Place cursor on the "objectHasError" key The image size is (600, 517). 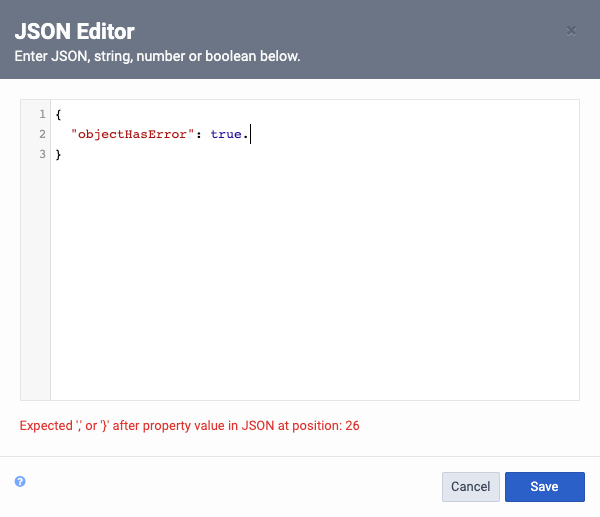[132, 134]
